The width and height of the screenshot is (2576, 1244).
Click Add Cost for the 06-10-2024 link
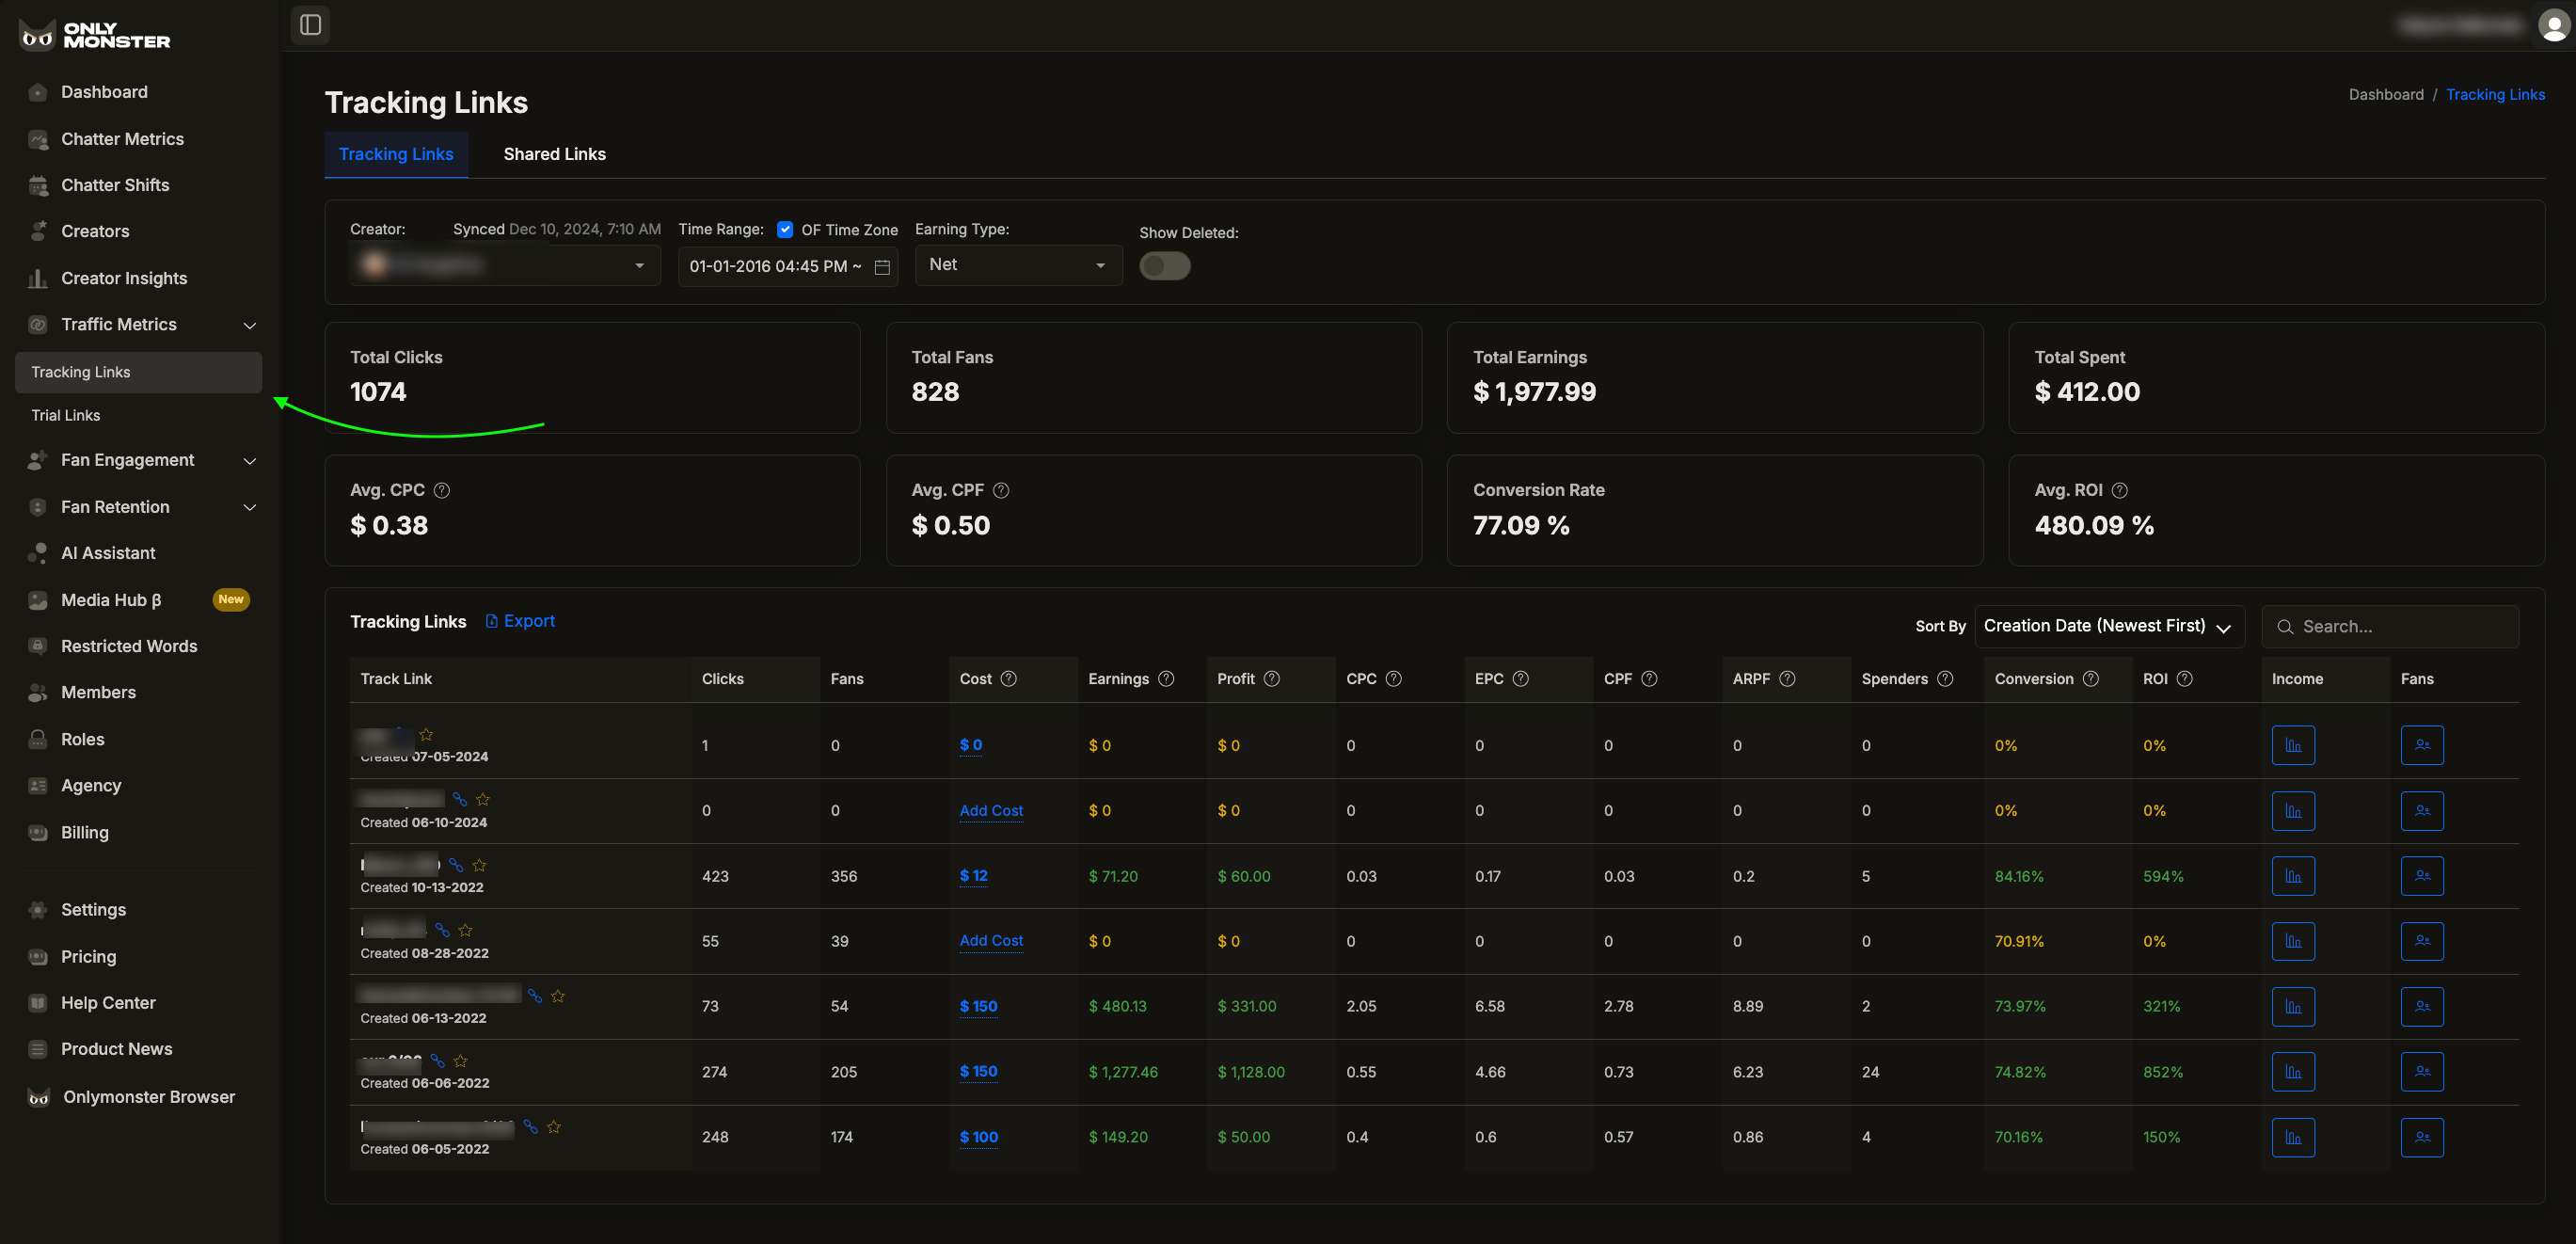[x=990, y=810]
